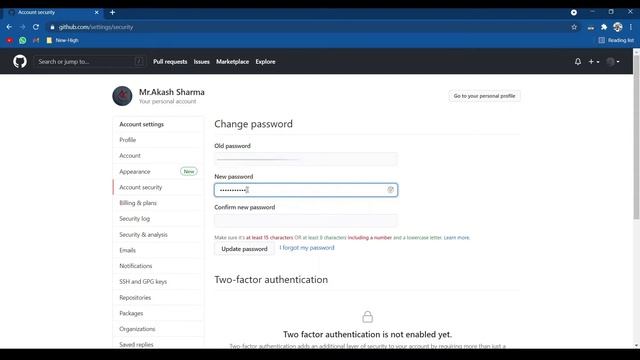Screen dimensions: 640x360
Task: Open SSH and GPG keys in sidebar
Action: pos(158,282)
